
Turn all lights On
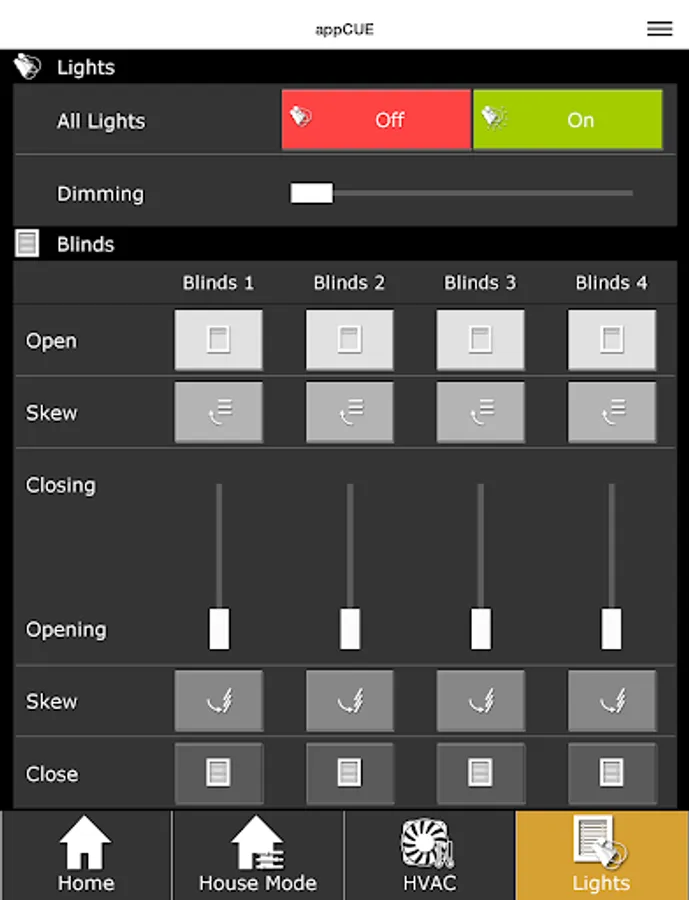(567, 120)
